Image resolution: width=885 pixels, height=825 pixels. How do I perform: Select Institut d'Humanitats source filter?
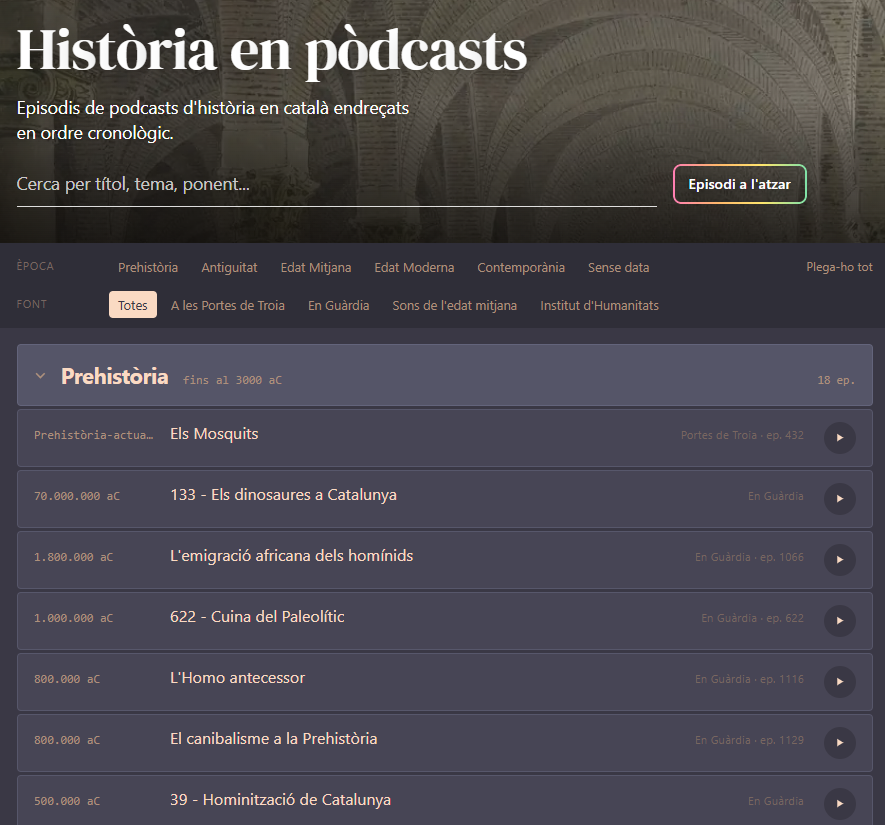tap(599, 305)
